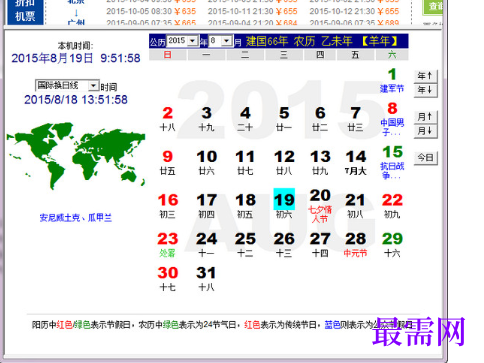Click the 折扣机票 discount tickets banner
Viewport: 484px width, 363px height.
click(25, 12)
